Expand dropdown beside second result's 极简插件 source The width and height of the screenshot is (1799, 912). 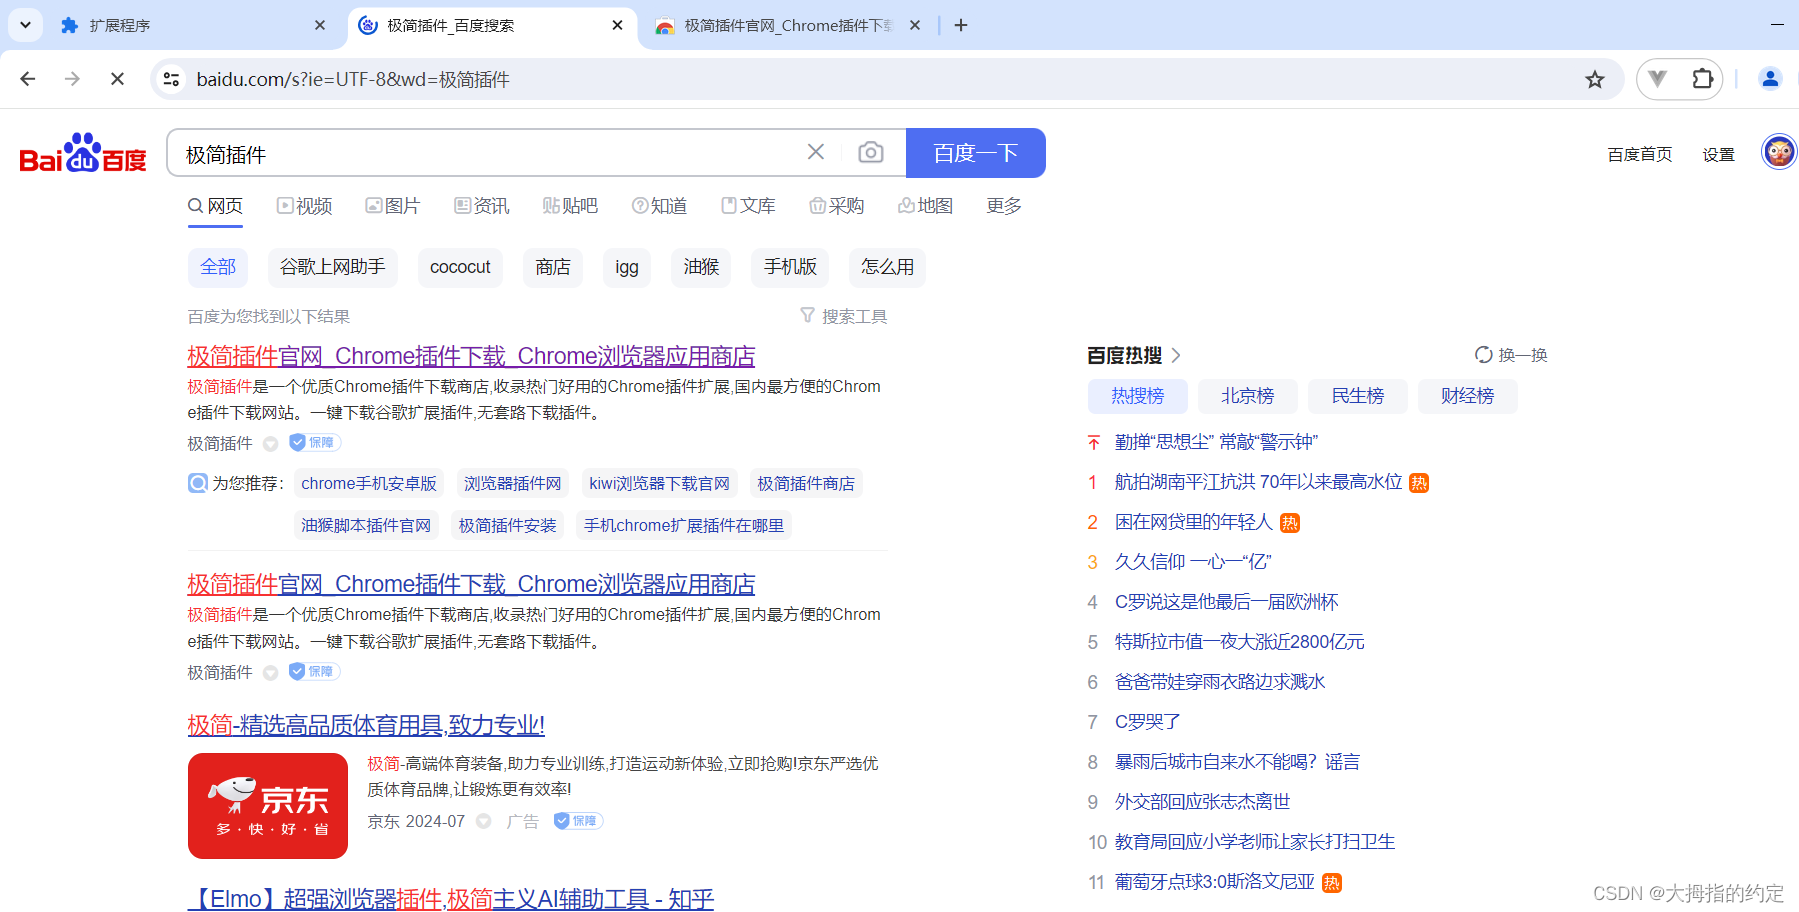click(x=270, y=673)
